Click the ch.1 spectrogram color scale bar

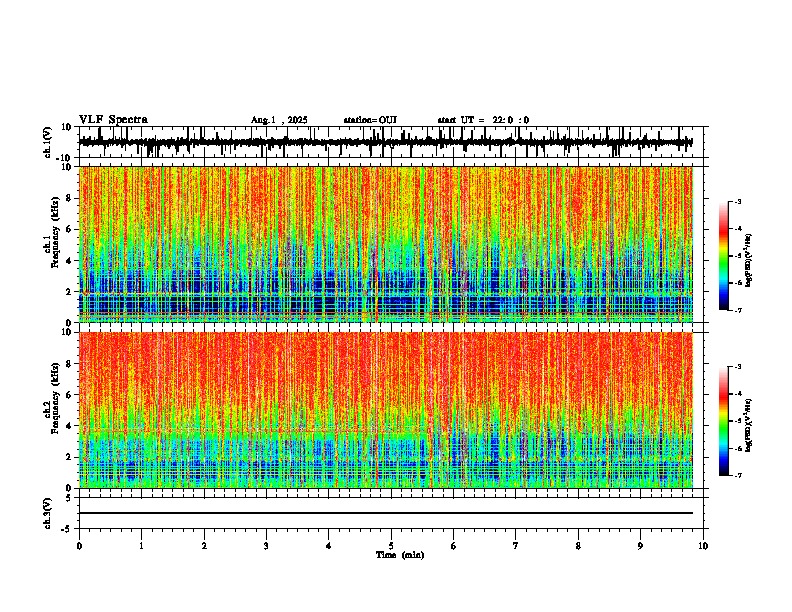tap(723, 256)
